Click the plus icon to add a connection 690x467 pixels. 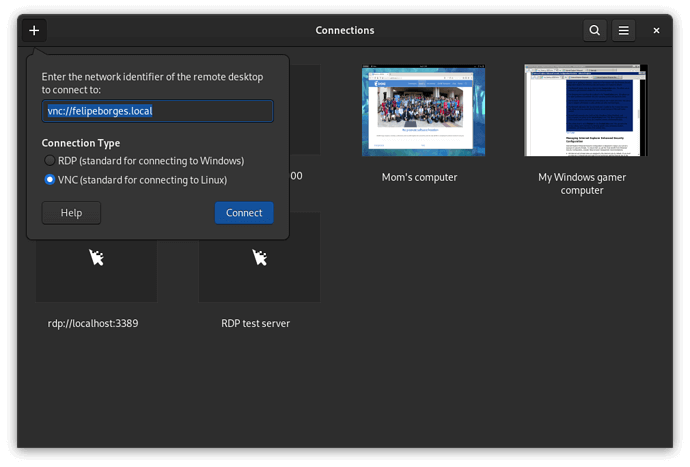pyautogui.click(x=34, y=31)
